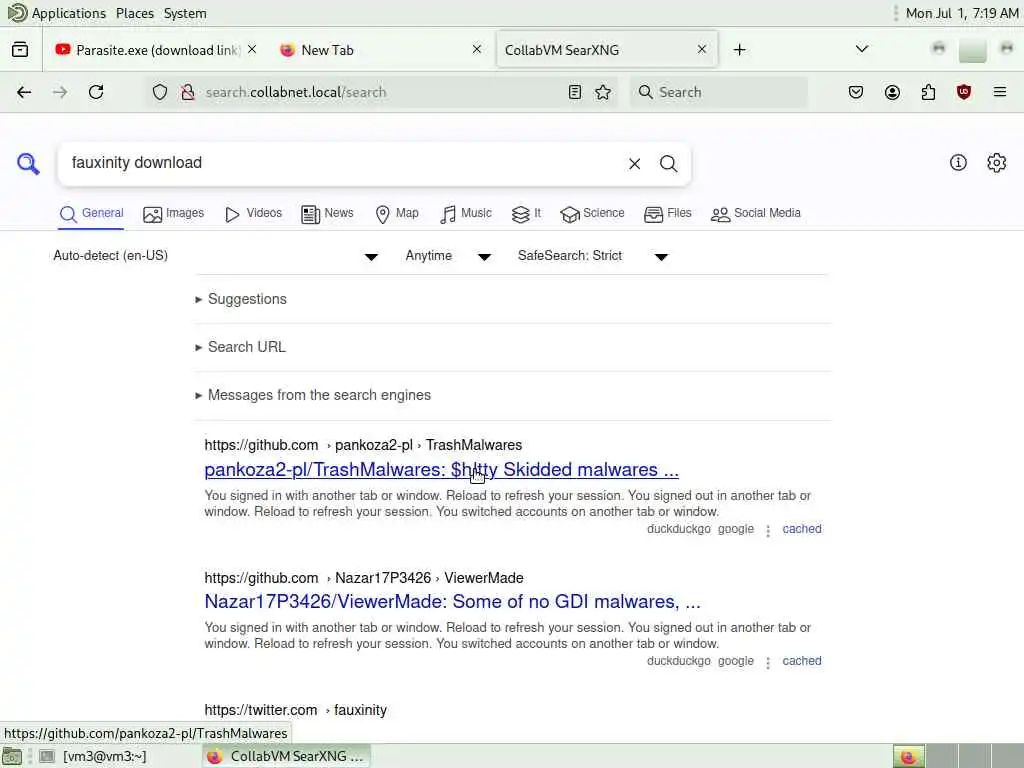Select the General search category
1024x768 pixels.
point(91,214)
